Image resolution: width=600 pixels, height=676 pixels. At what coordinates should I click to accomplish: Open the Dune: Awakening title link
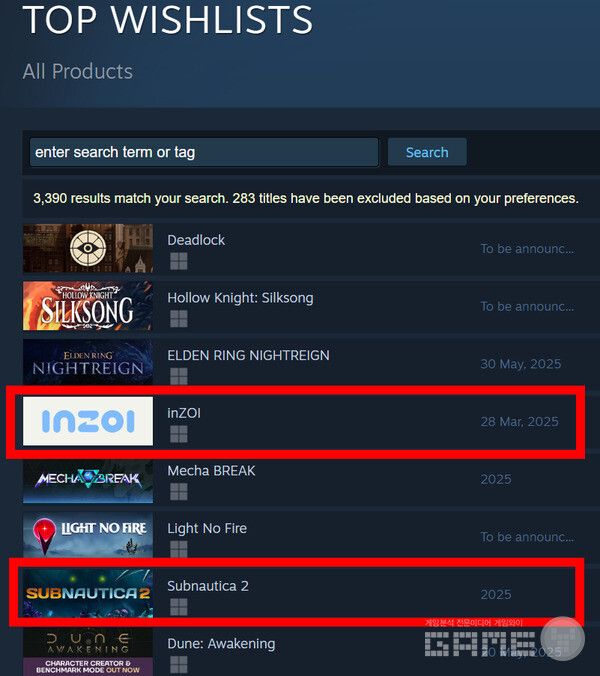tap(221, 644)
